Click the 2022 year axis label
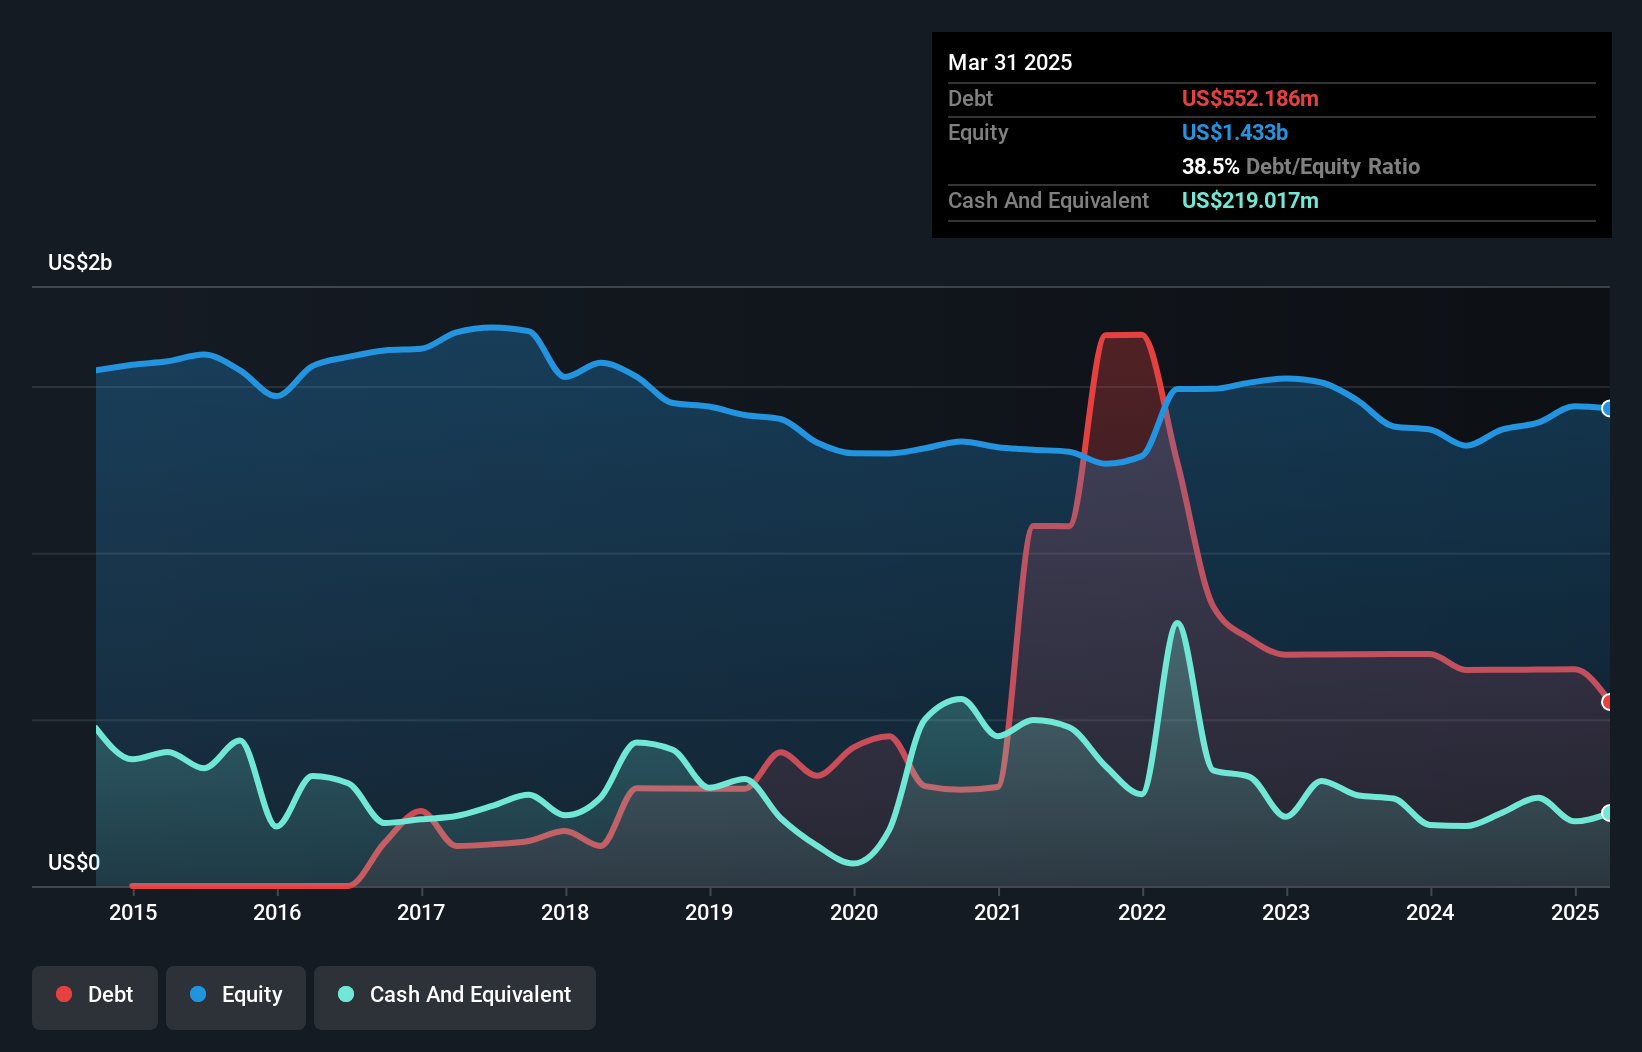 1142,912
